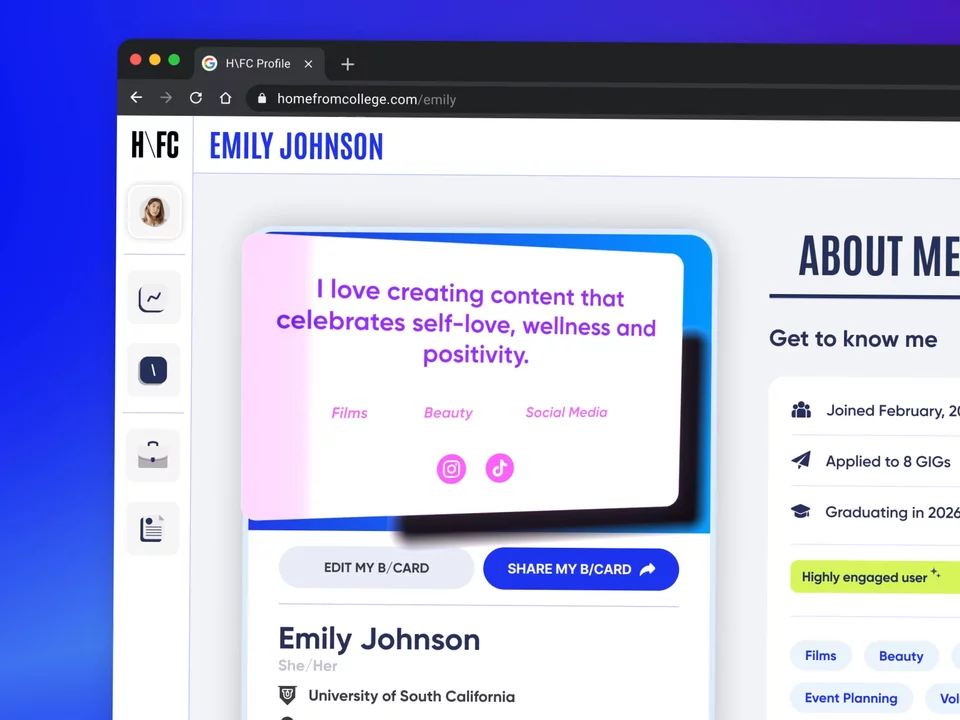Click the Films tag under About Me

pos(820,656)
